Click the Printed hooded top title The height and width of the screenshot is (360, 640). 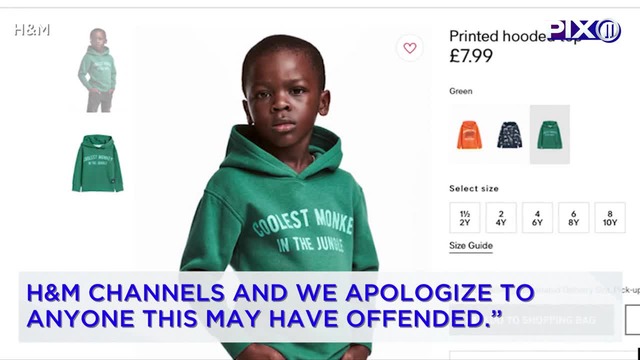point(515,36)
